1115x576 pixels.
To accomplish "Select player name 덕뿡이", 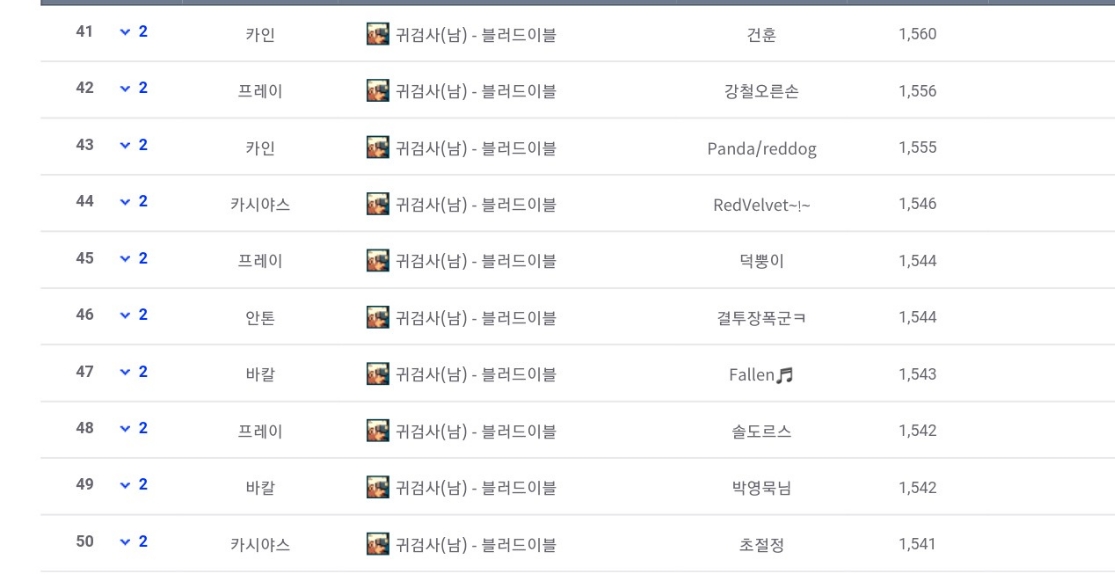I will (x=762, y=261).
